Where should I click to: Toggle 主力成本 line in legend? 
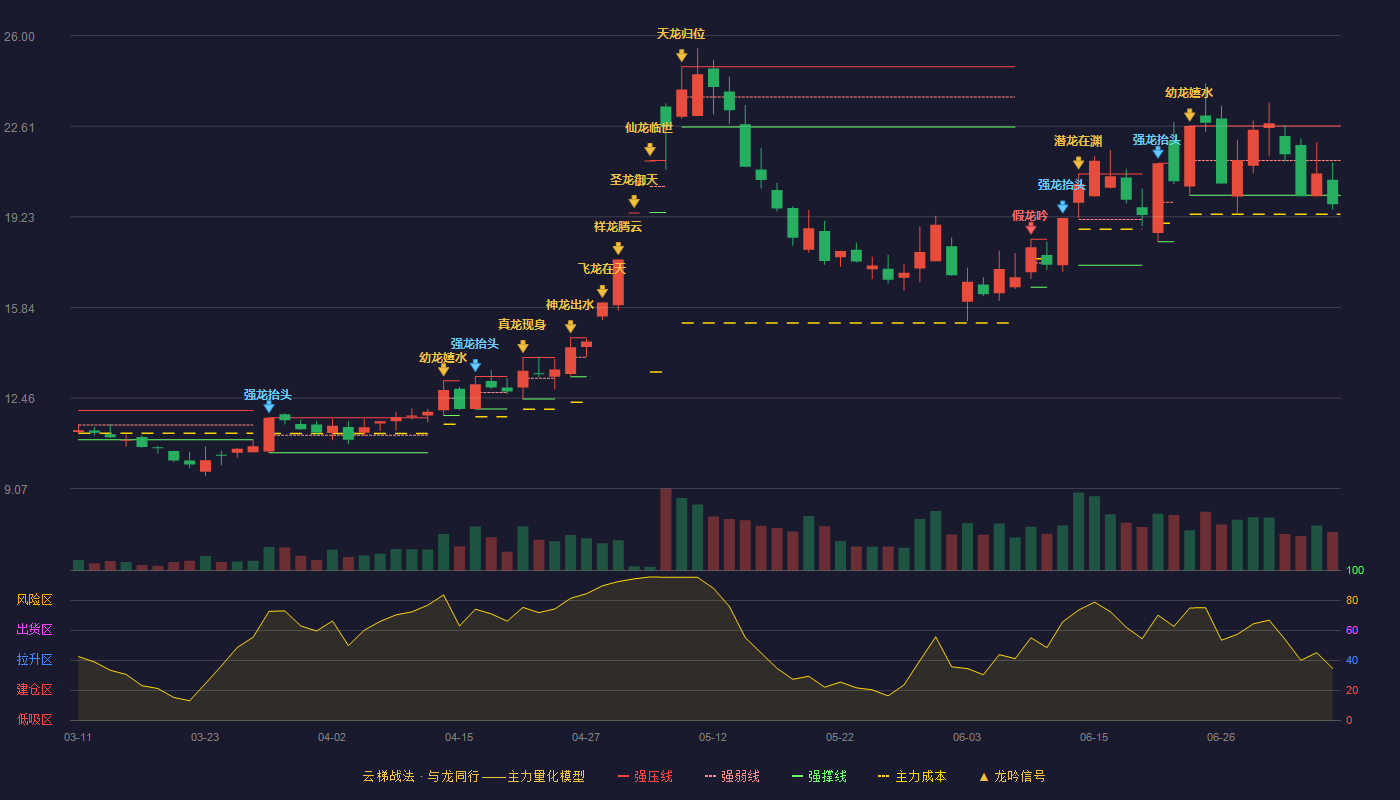pos(912,776)
